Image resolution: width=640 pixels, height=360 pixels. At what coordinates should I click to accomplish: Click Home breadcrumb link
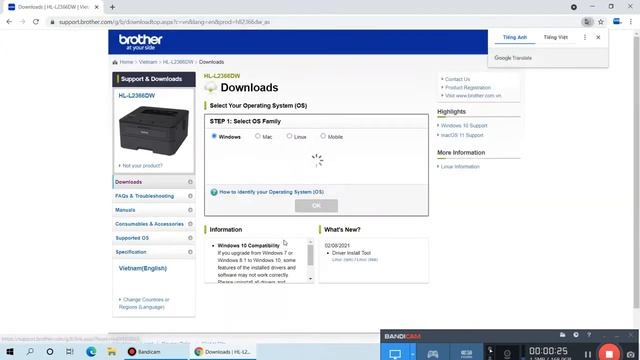coord(126,62)
